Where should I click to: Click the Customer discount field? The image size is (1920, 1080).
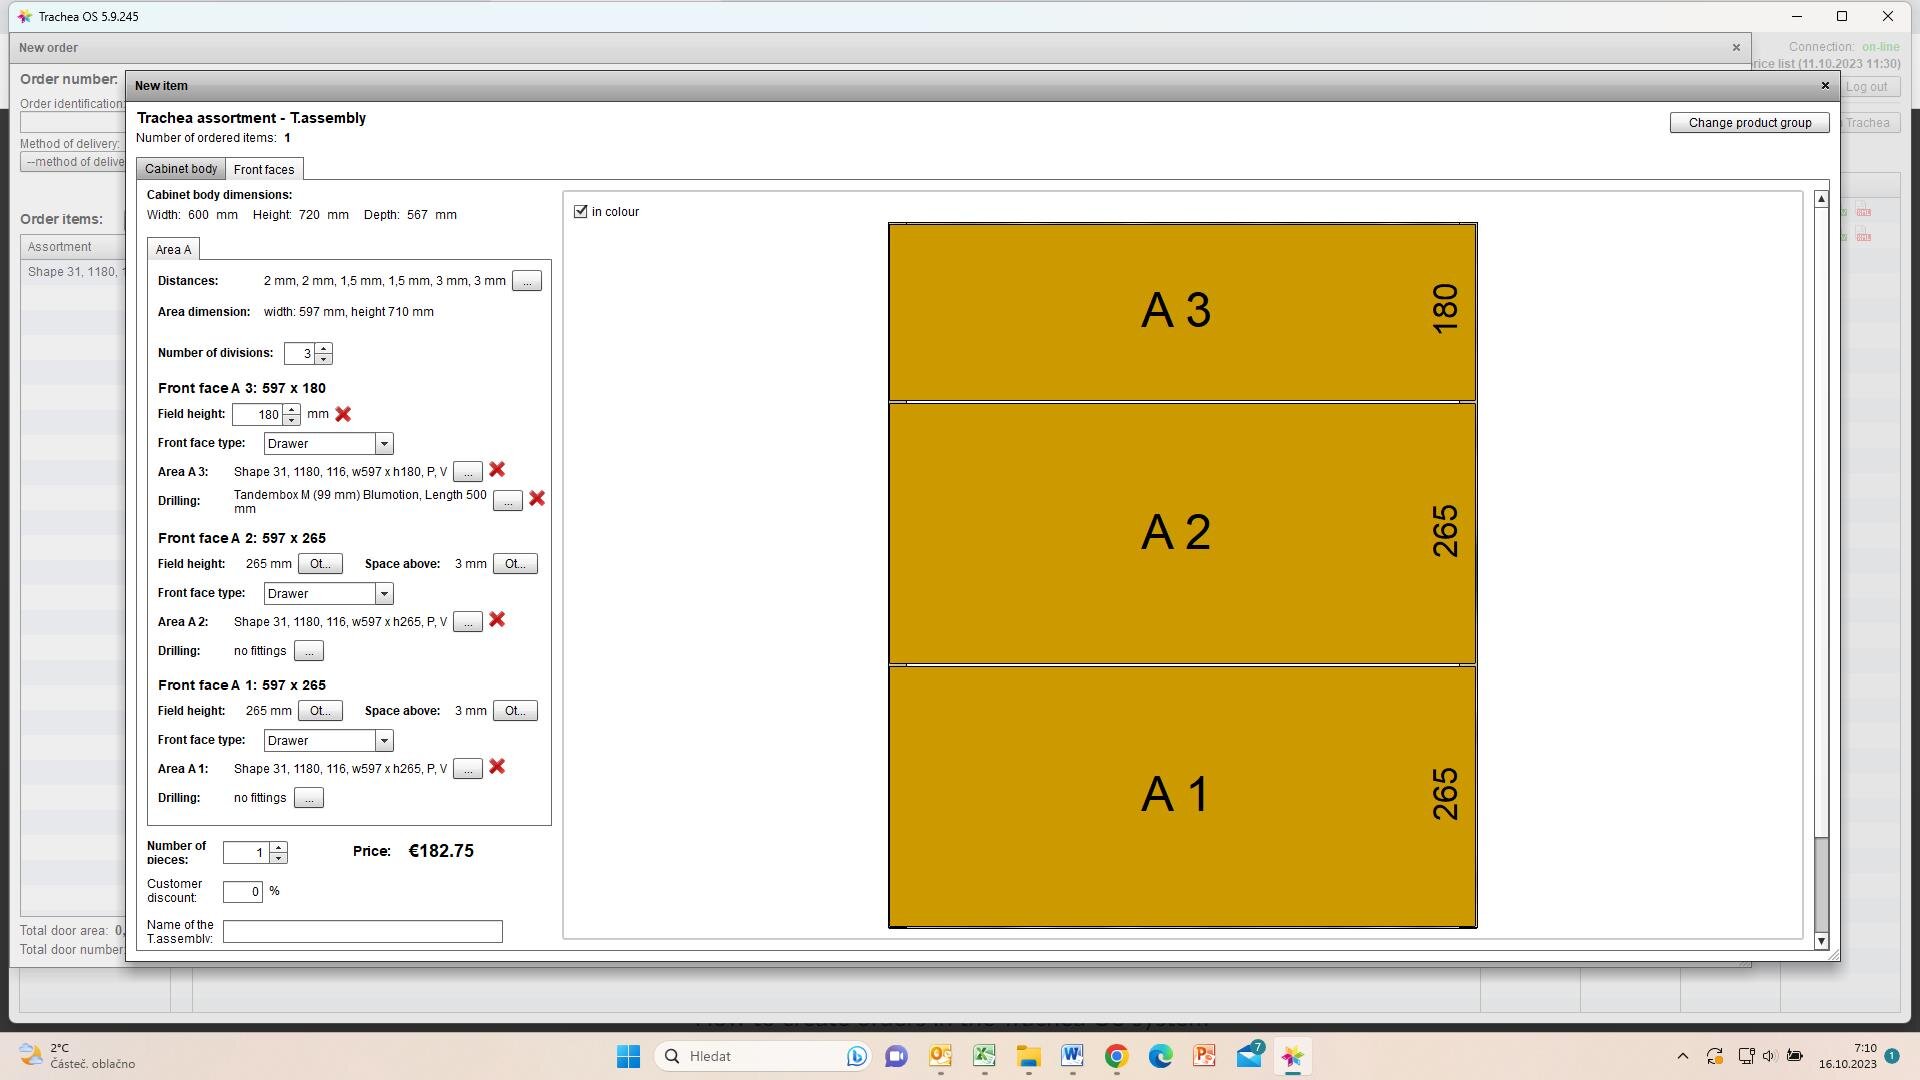(x=243, y=891)
